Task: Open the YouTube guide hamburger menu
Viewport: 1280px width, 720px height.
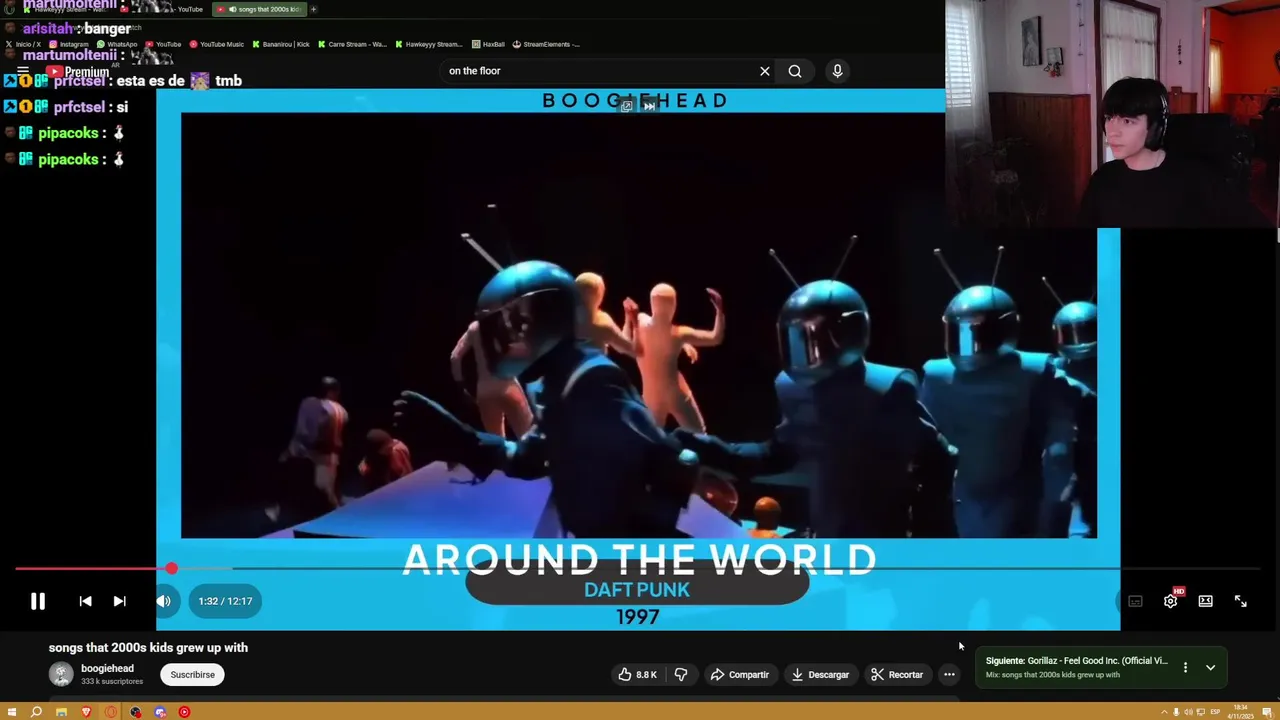Action: pyautogui.click(x=23, y=72)
